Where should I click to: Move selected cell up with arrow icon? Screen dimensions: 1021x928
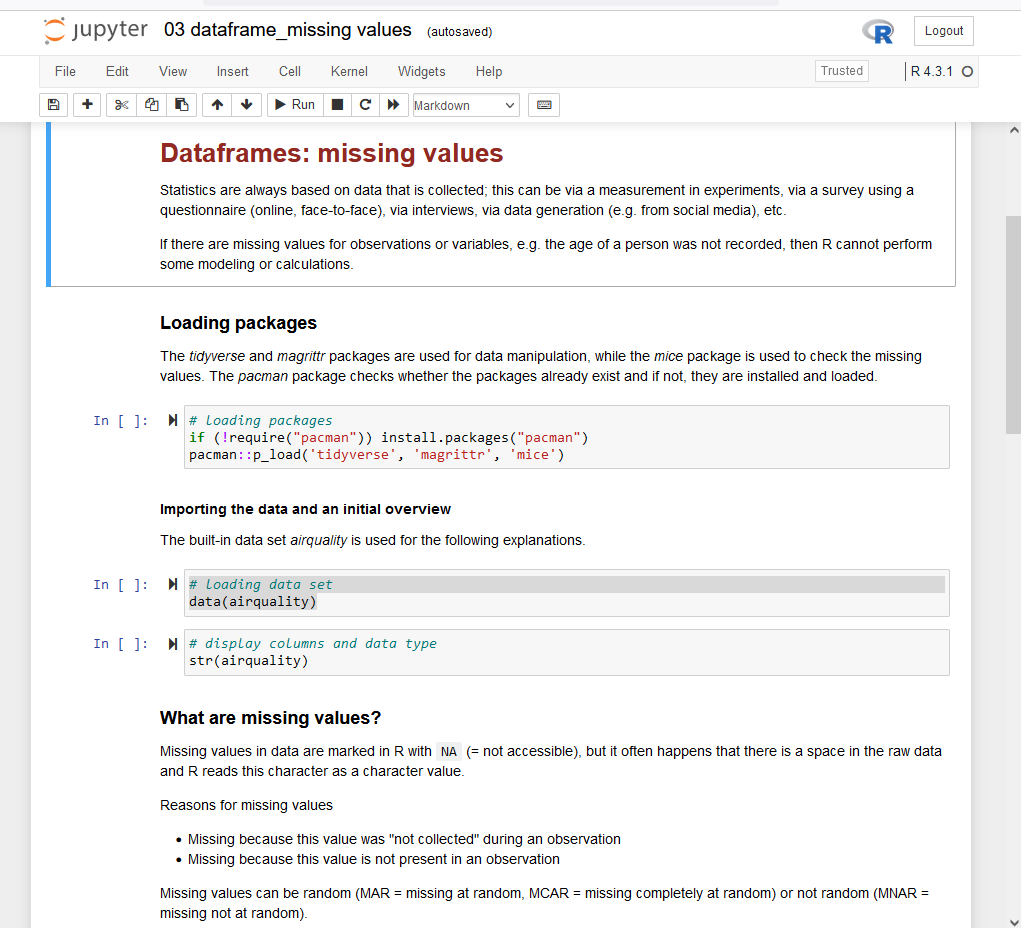pyautogui.click(x=217, y=105)
